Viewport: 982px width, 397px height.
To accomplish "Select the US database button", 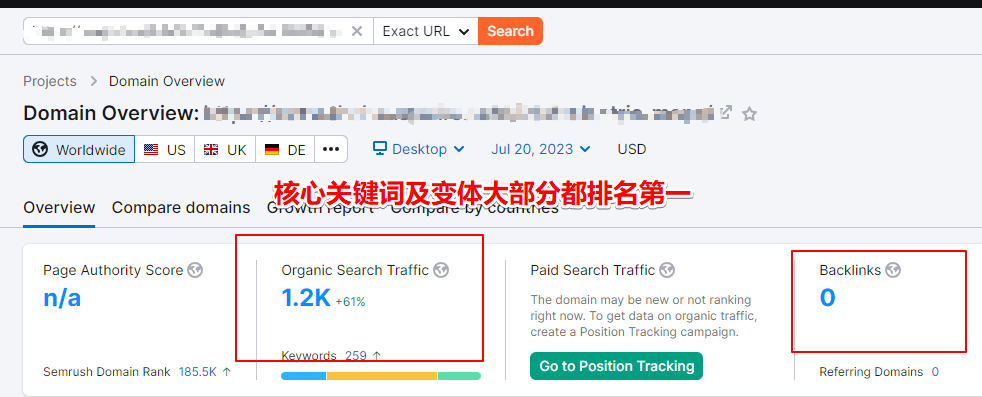I will click(165, 150).
